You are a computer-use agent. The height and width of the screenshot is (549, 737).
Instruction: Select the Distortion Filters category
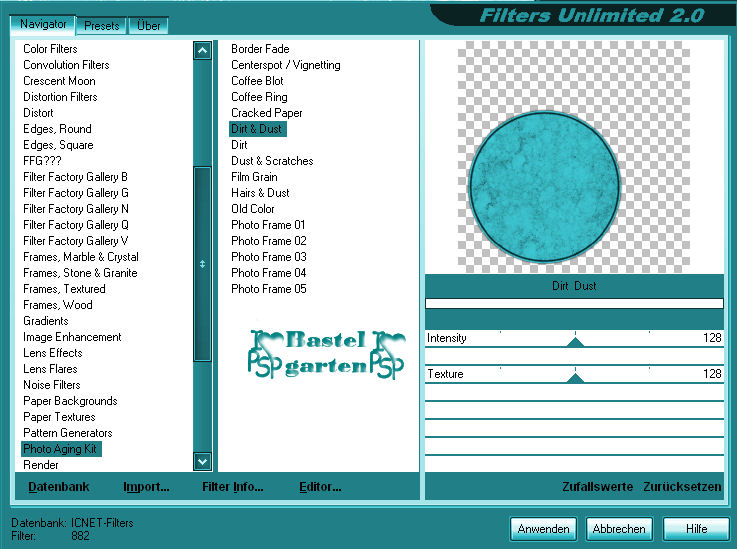click(60, 97)
